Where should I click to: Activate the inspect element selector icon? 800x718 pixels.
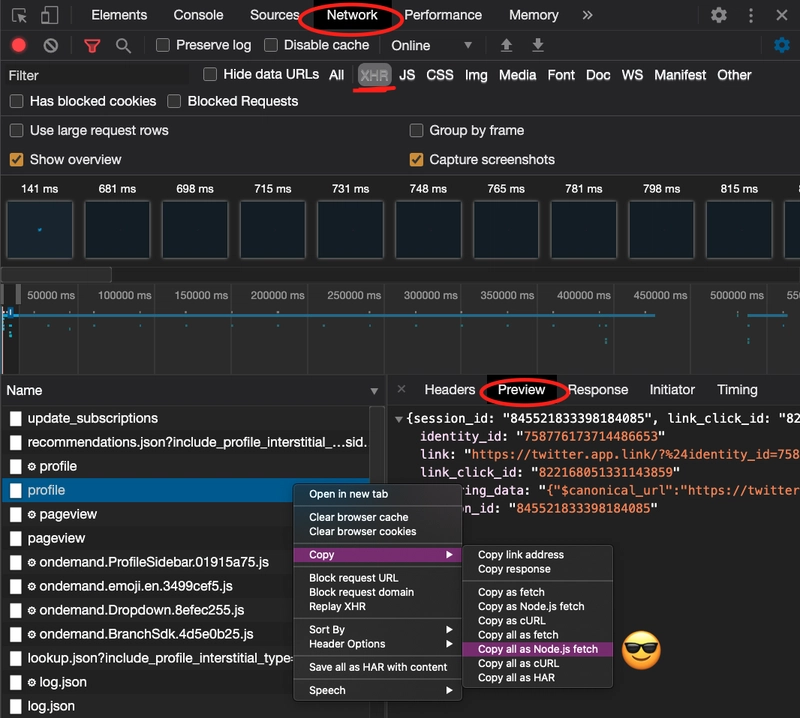pyautogui.click(x=19, y=15)
